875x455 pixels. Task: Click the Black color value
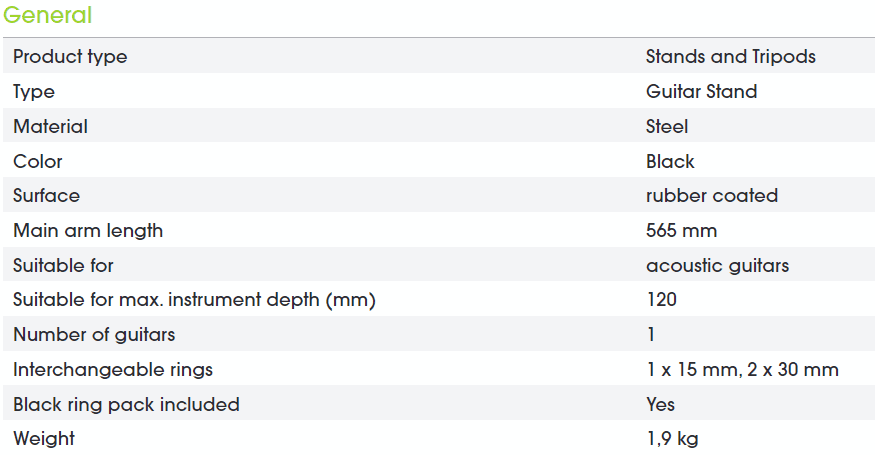tap(670, 161)
